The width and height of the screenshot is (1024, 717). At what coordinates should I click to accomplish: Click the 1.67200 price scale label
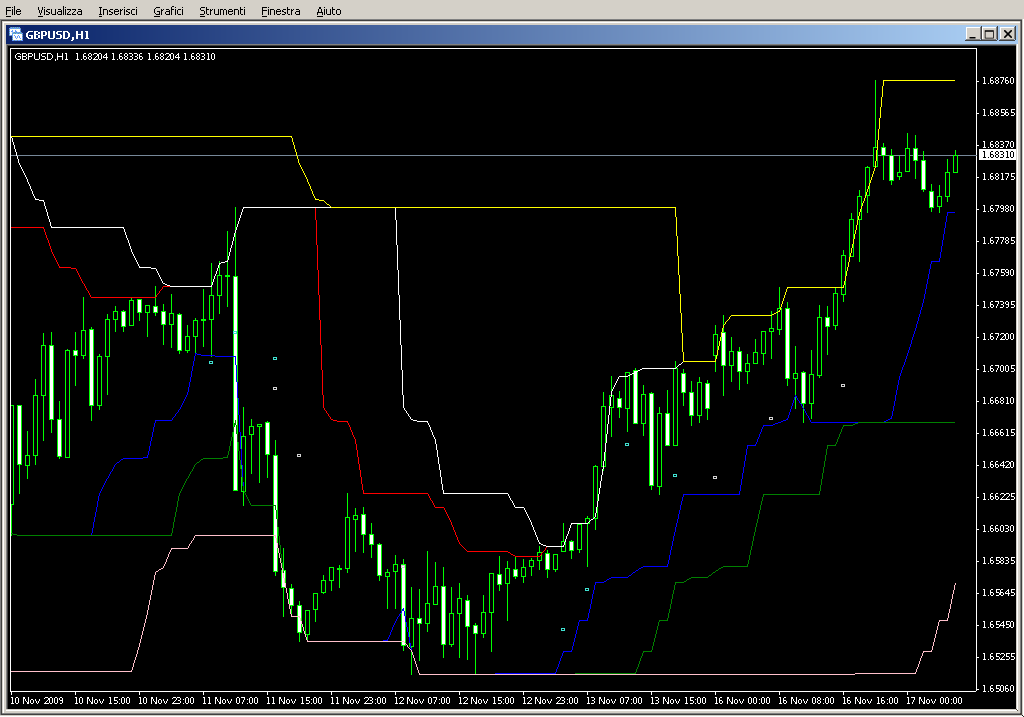point(999,336)
